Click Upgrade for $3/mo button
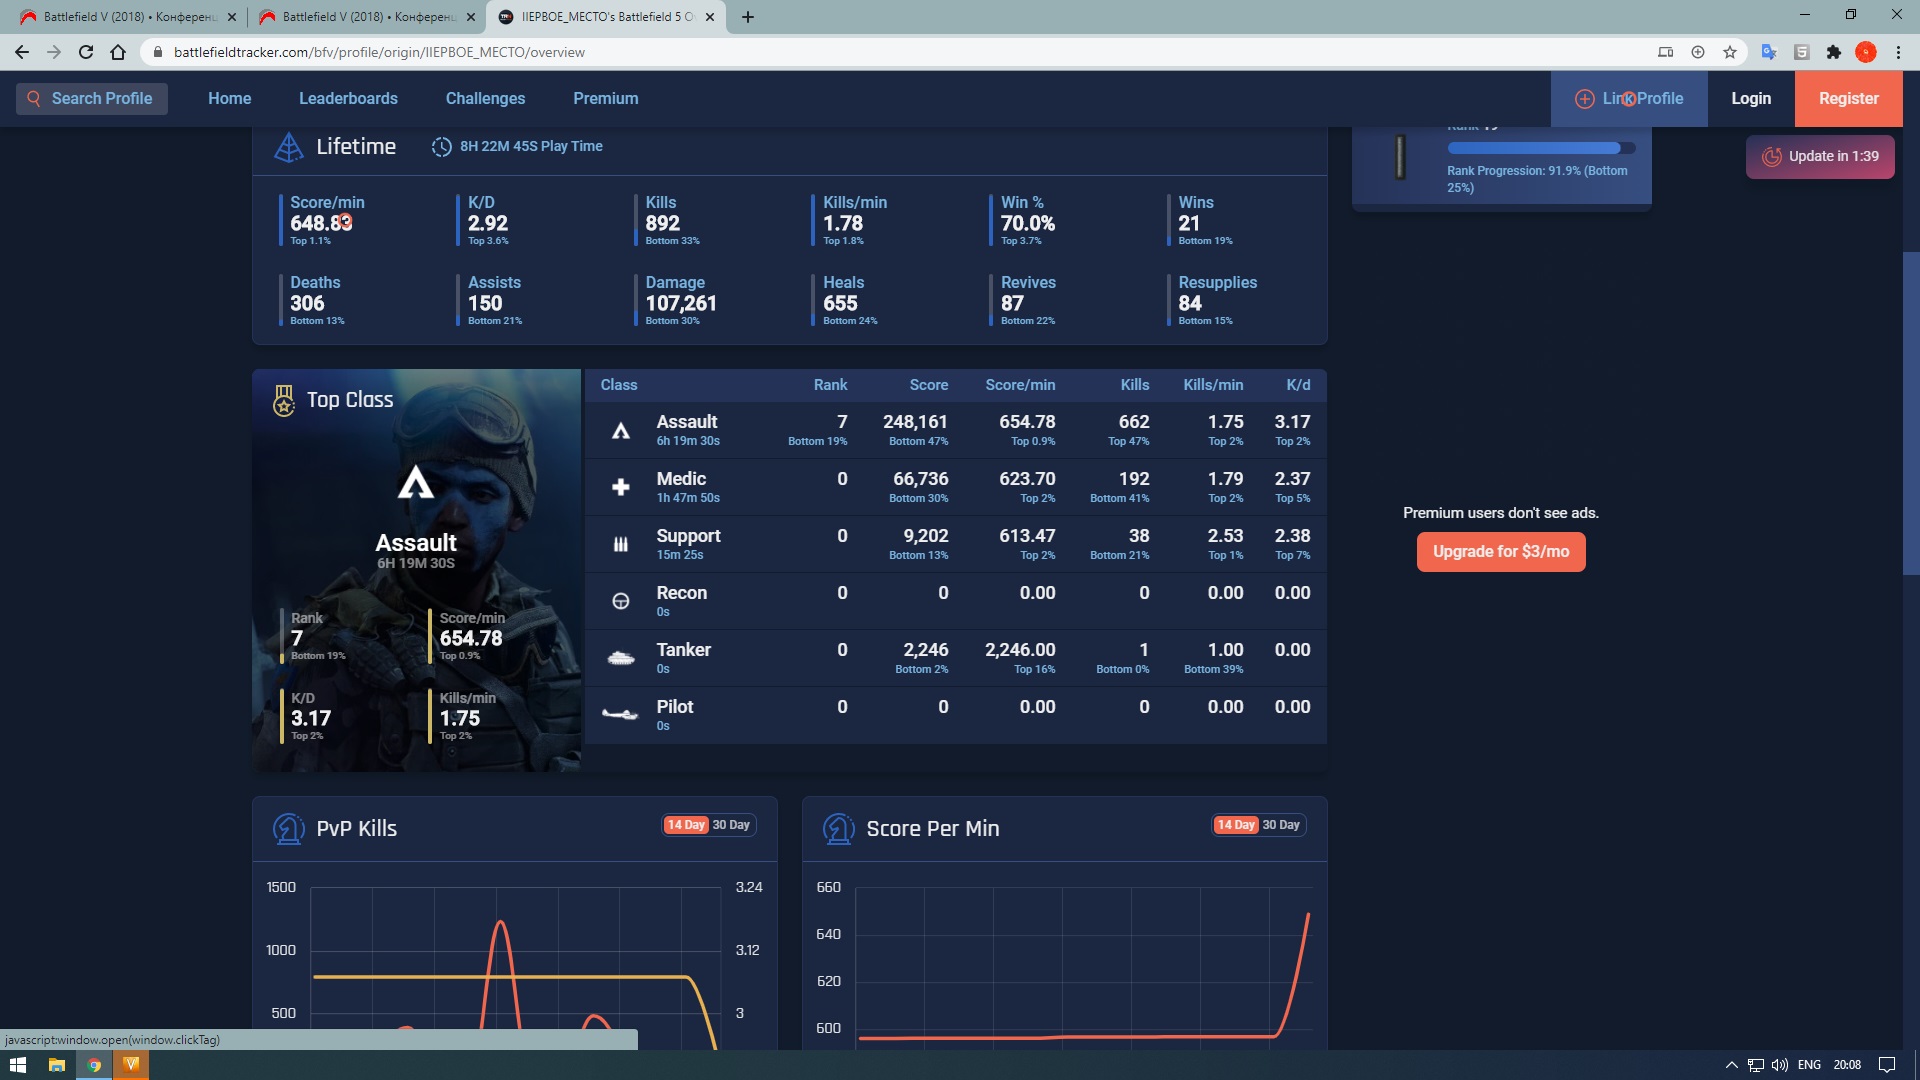 (x=1500, y=552)
